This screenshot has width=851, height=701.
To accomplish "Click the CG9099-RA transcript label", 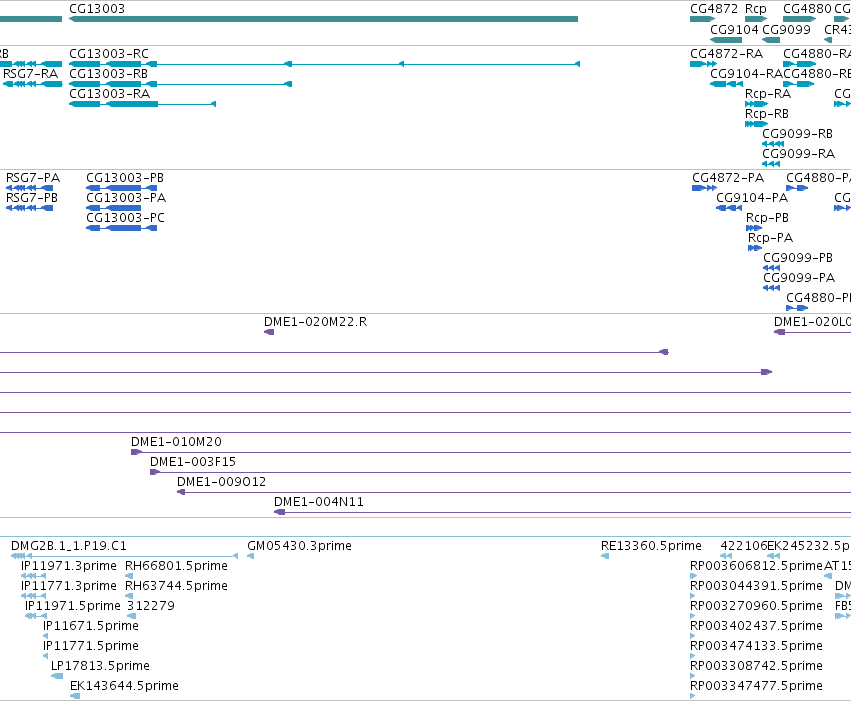I will coord(798,154).
